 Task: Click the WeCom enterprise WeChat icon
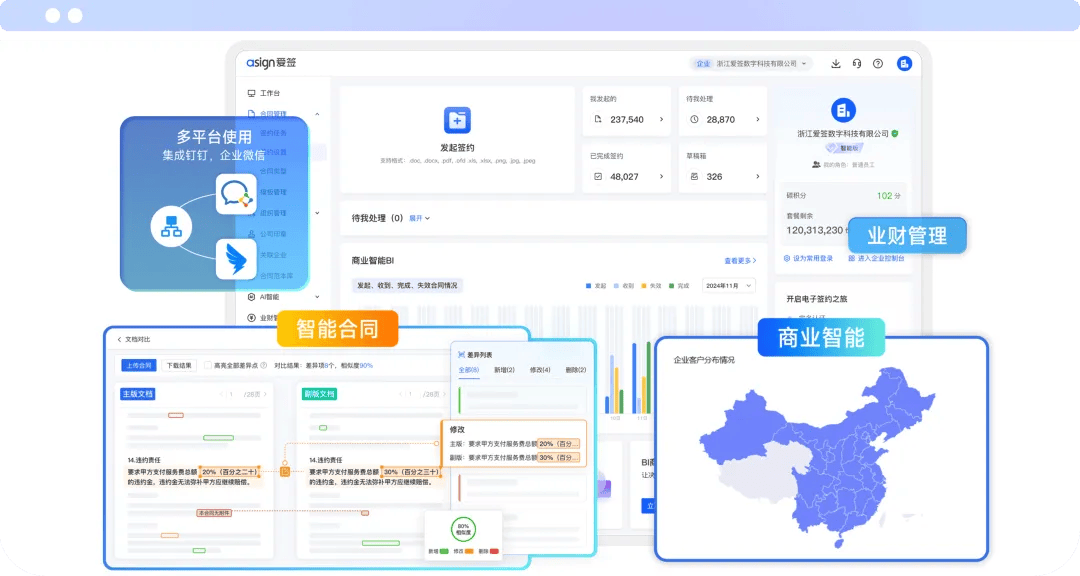pos(237,193)
